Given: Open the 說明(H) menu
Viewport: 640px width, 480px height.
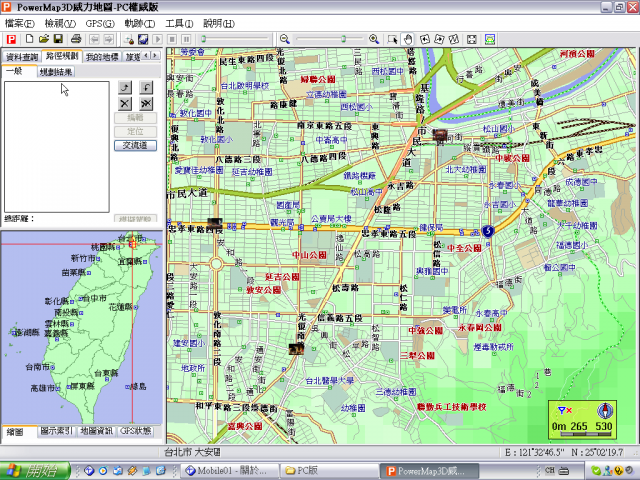Looking at the screenshot, I should [x=219, y=23].
